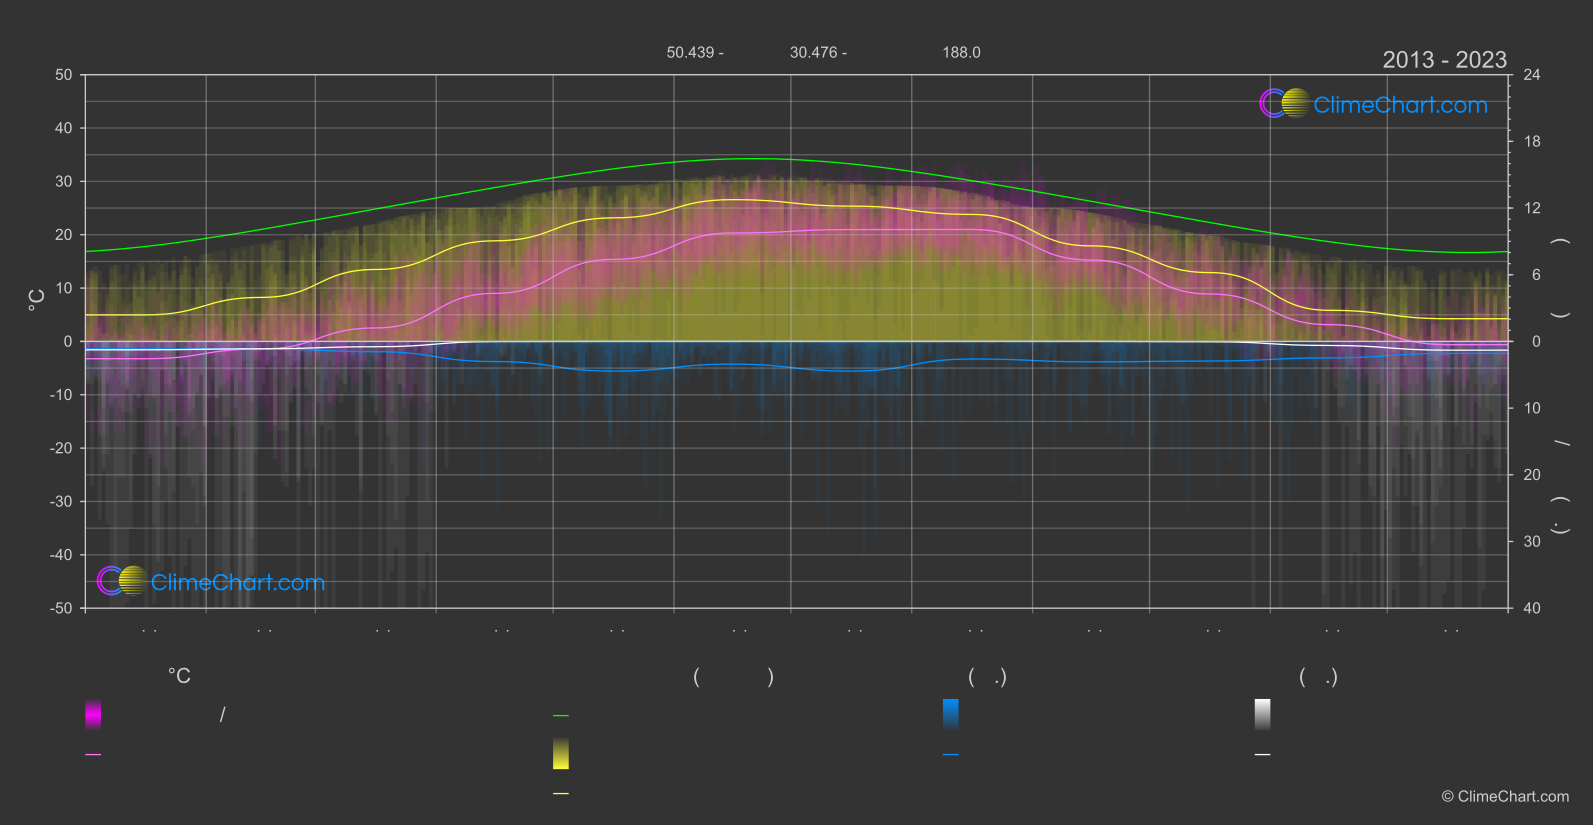The height and width of the screenshot is (825, 1593).
Task: Click the -50 tick on the temperature axis
Action: click(61, 608)
